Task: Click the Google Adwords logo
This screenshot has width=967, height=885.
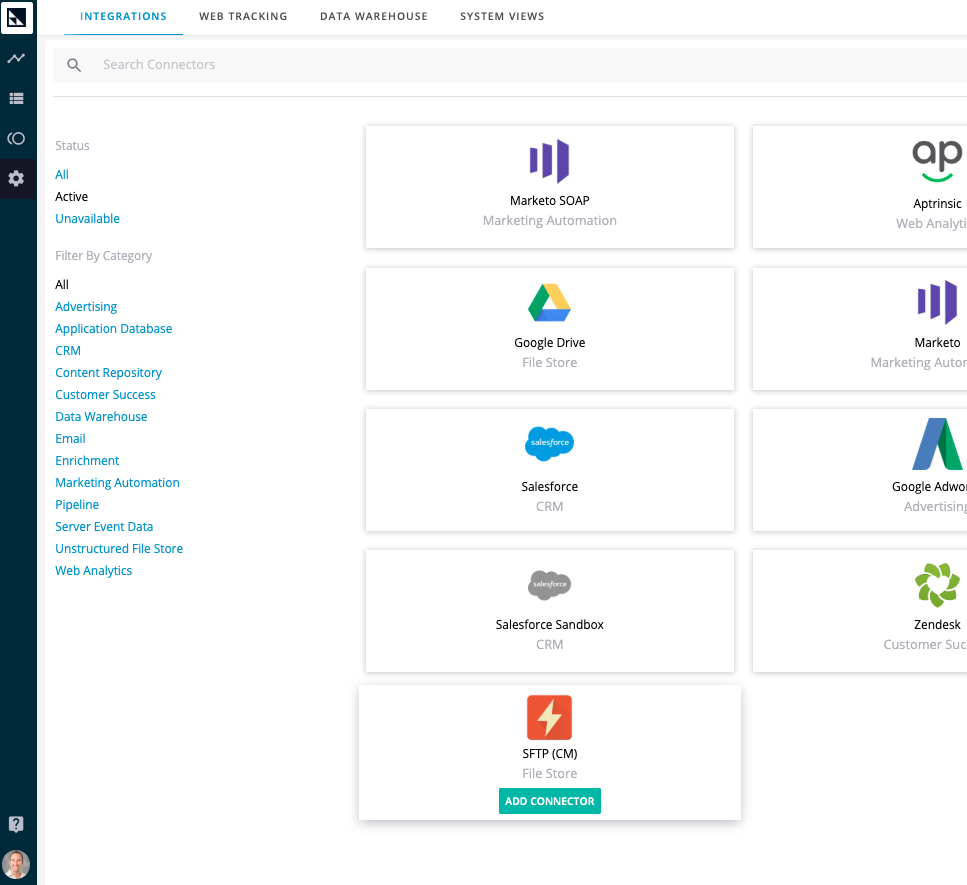Action: pyautogui.click(x=937, y=444)
